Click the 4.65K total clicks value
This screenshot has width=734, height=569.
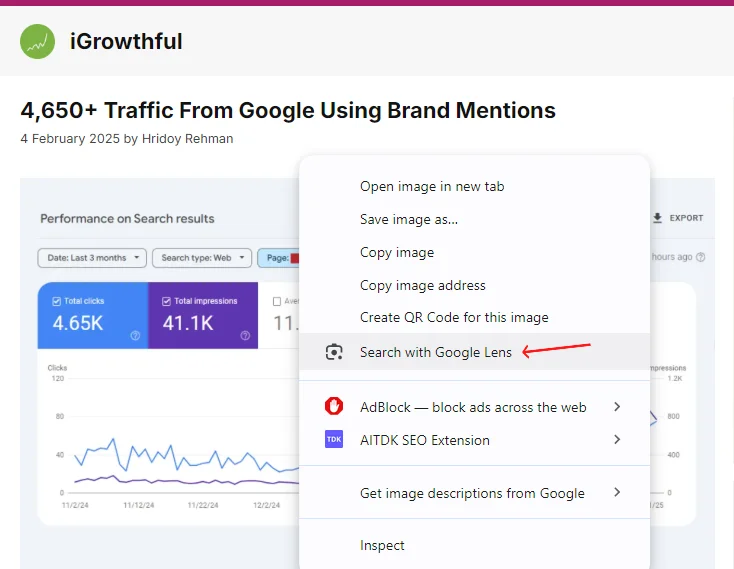78,323
